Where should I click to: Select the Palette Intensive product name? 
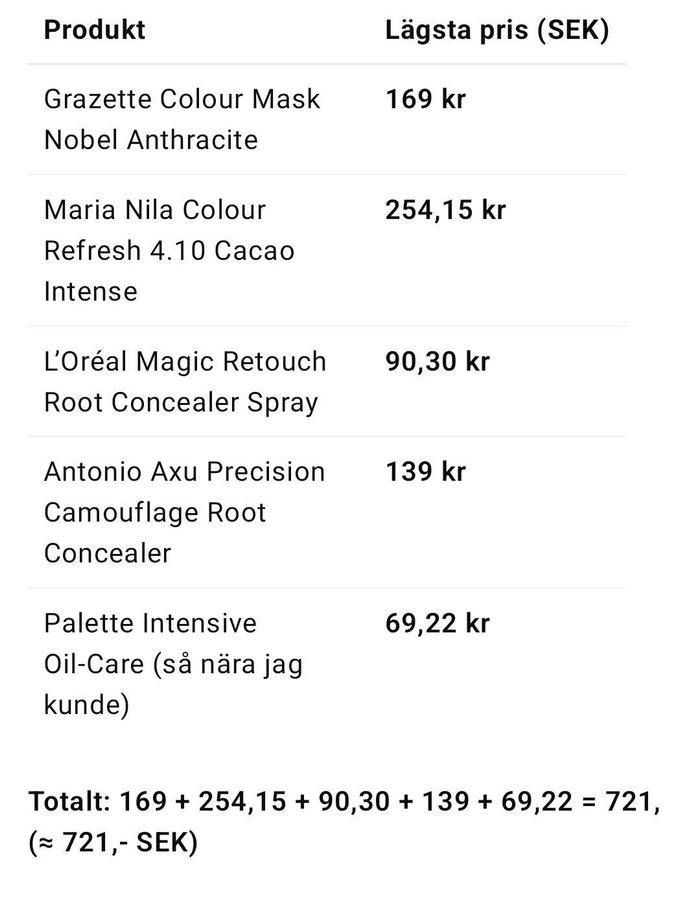[x=150, y=623]
